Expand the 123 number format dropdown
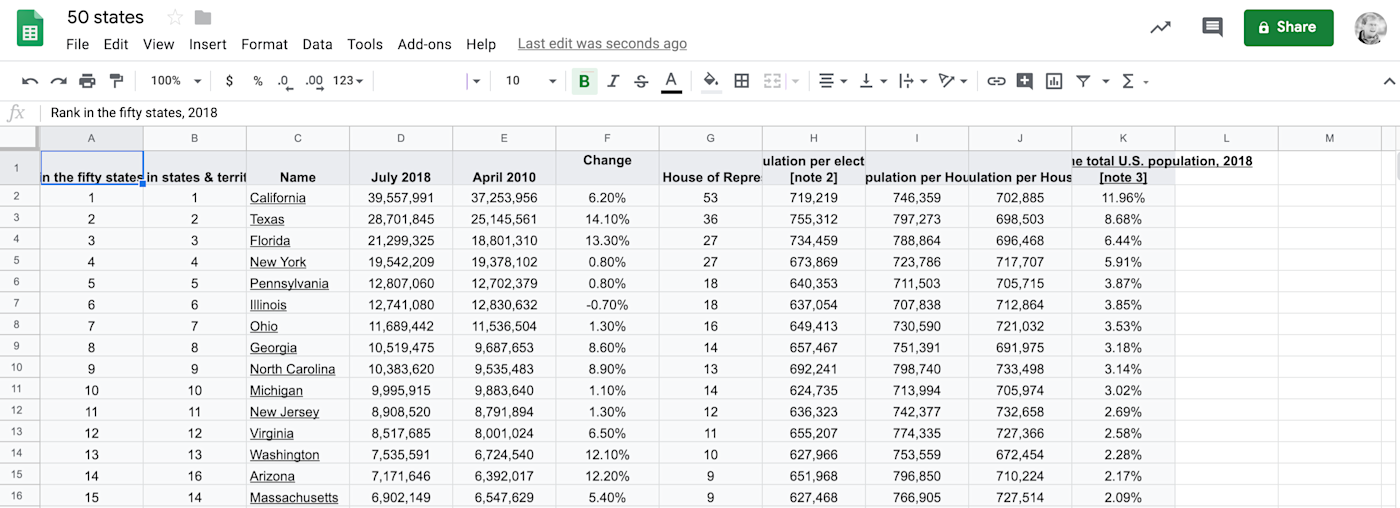Screen dimensions: 1400x508 point(348,81)
